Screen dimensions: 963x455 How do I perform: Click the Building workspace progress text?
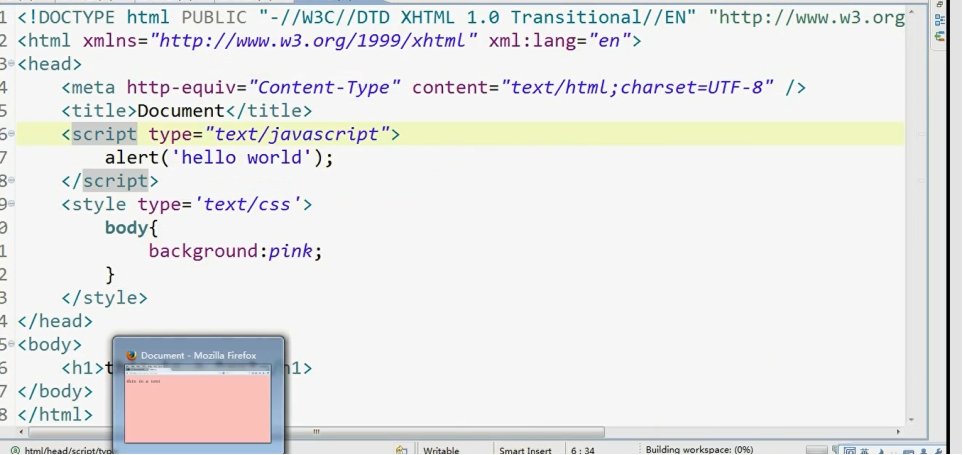pos(699,450)
